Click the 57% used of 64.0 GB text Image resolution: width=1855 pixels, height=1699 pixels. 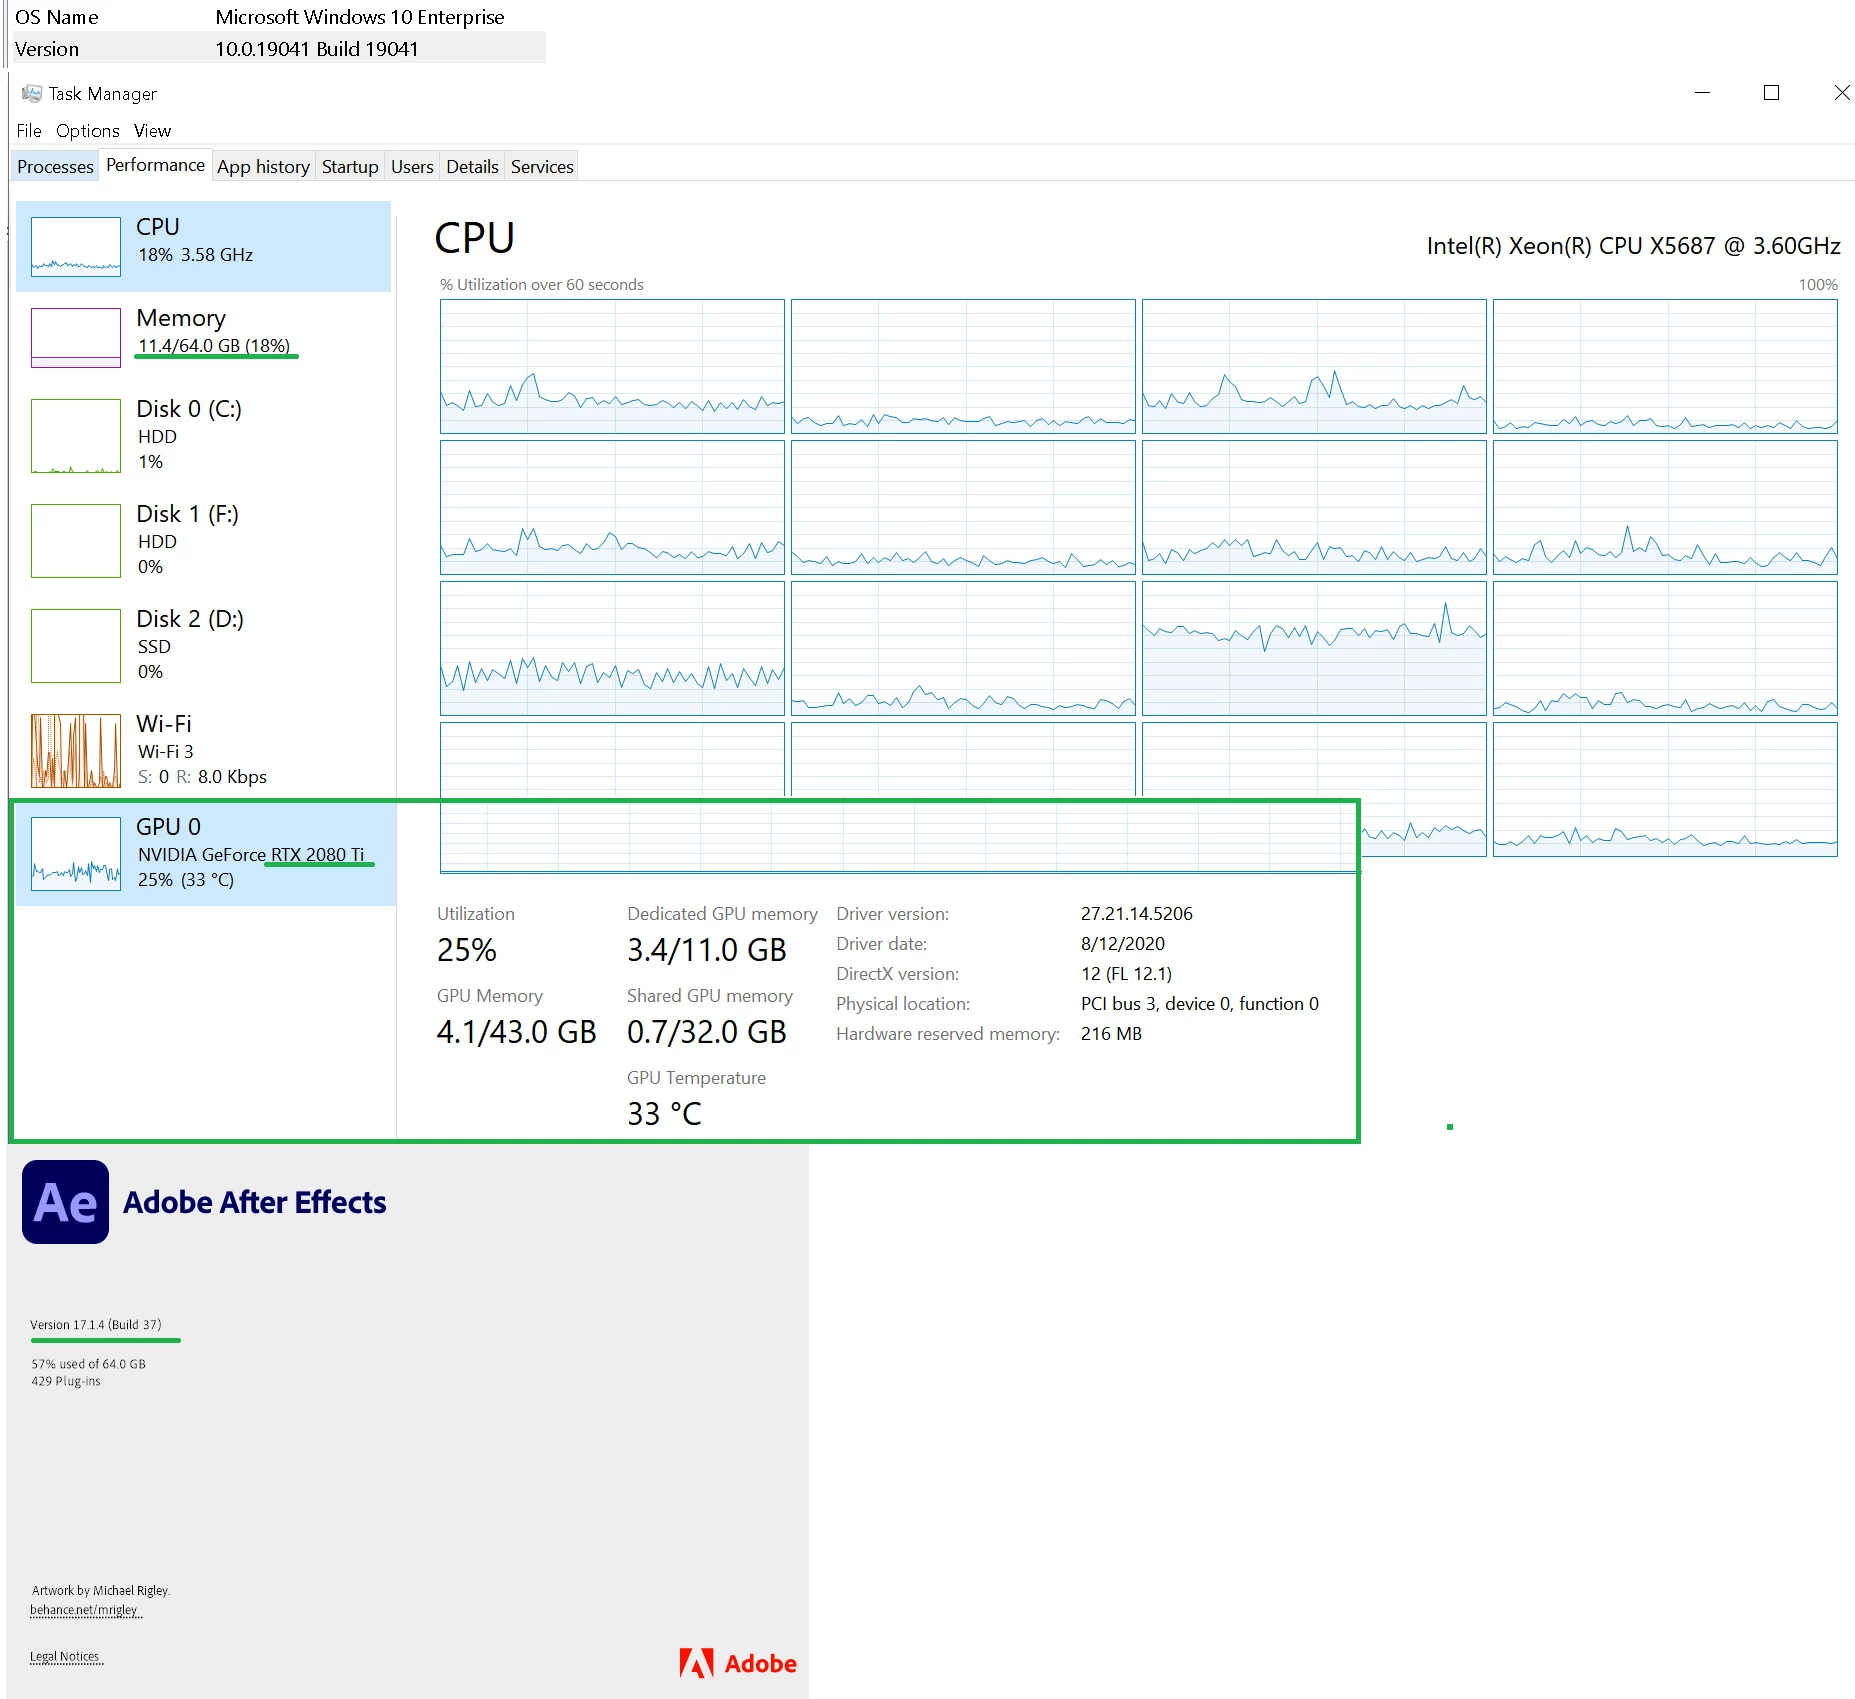pos(88,1364)
